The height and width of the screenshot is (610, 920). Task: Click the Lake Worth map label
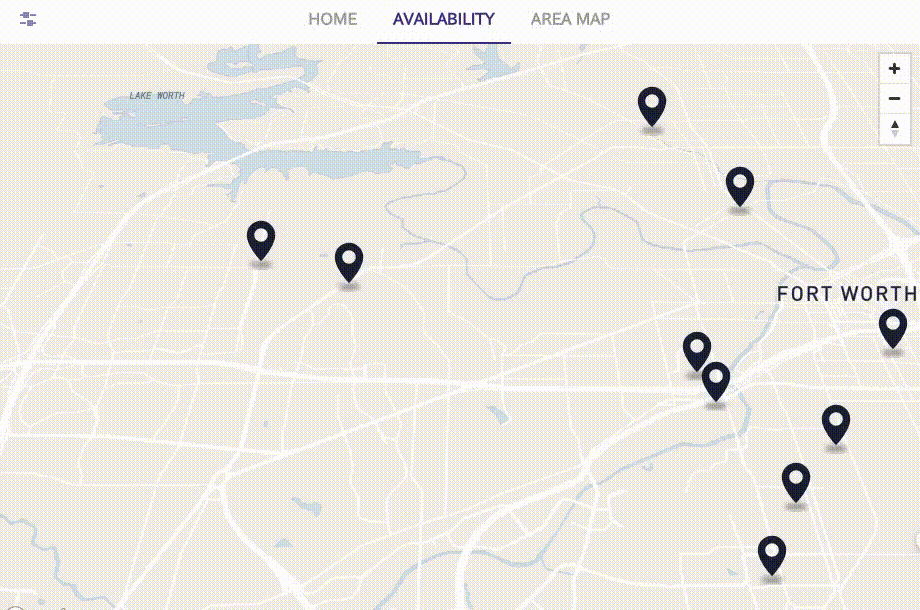point(157,96)
